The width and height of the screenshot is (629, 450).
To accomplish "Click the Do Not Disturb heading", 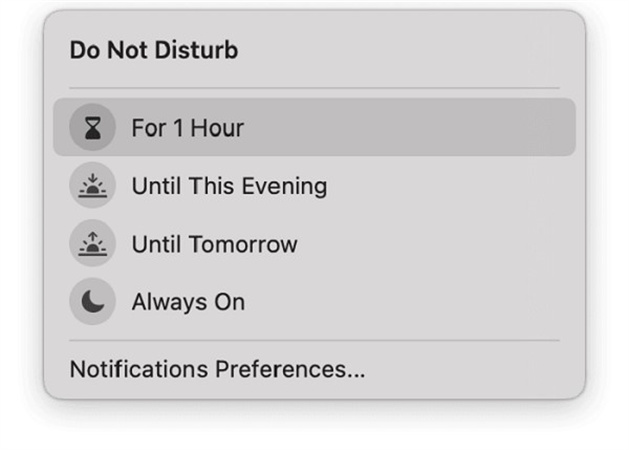I will point(154,50).
